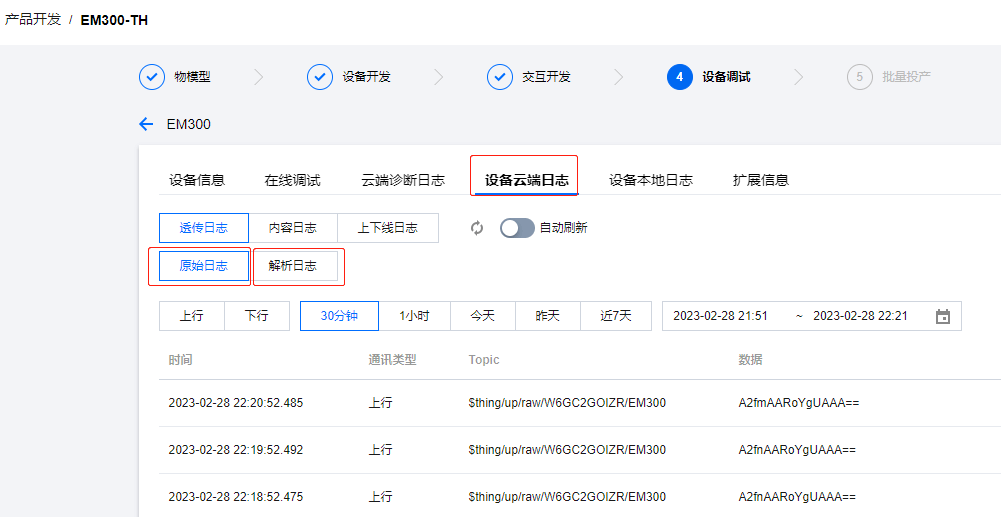Image resolution: width=1001 pixels, height=517 pixels.
Task: Click the step 4 设备调试 circle
Action: click(x=679, y=77)
